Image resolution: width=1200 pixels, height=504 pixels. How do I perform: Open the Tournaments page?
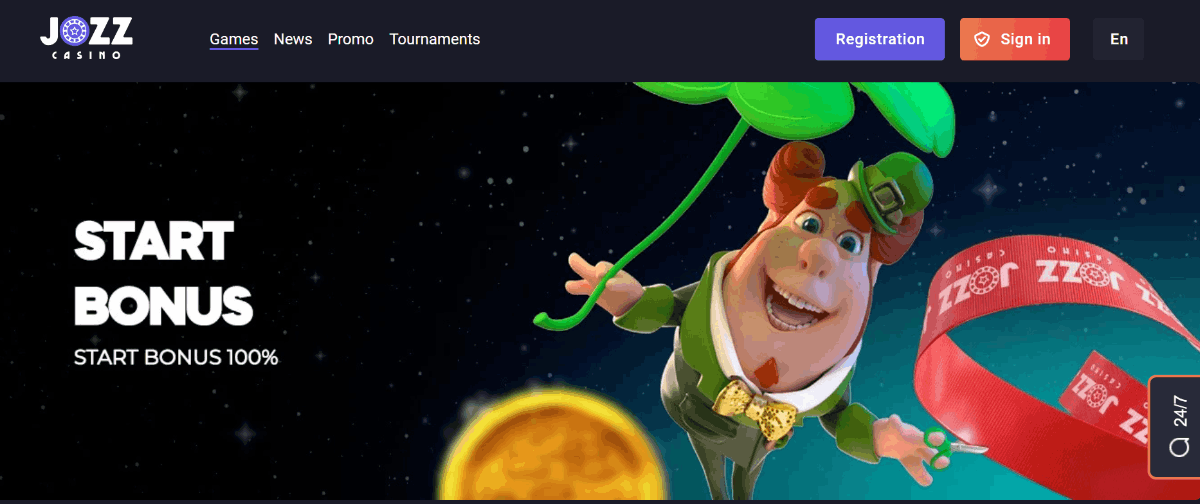(435, 39)
